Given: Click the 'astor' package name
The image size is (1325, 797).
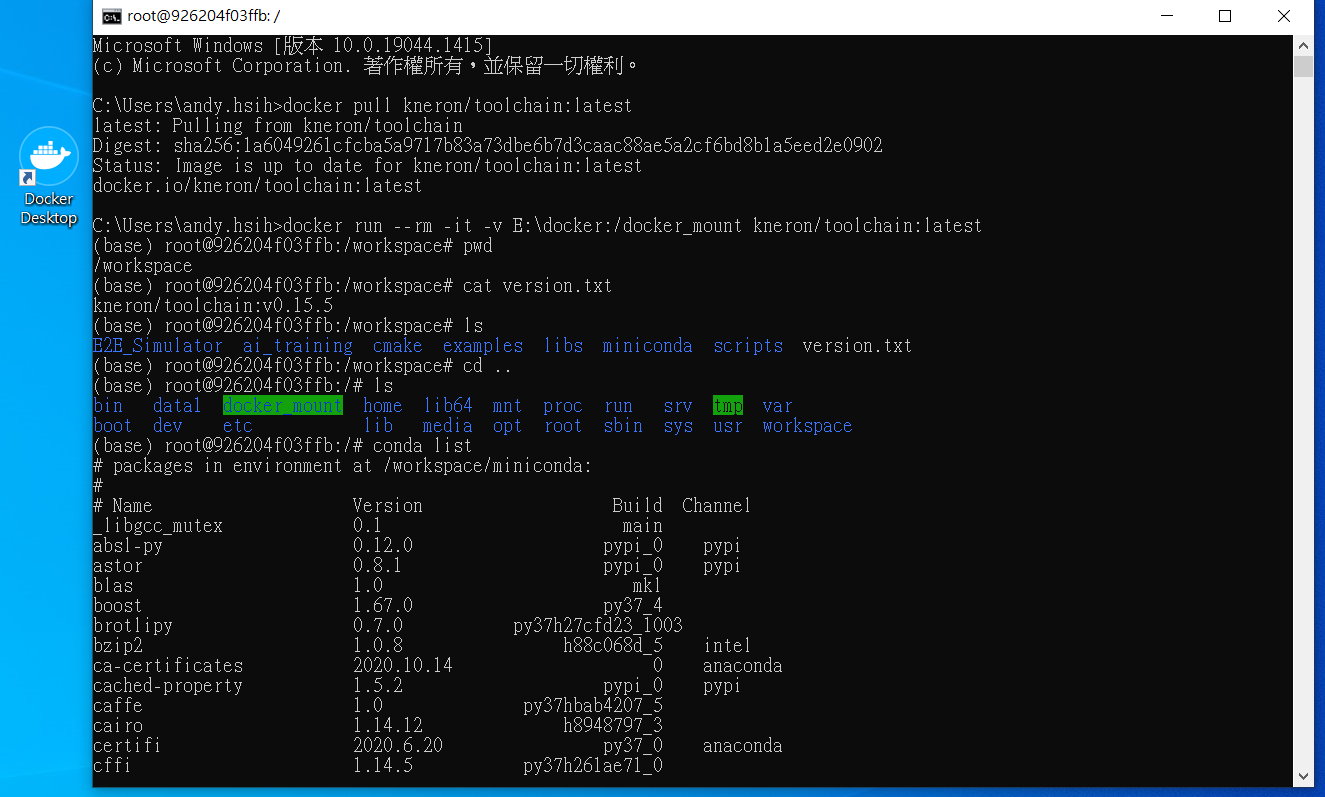Looking at the screenshot, I should click(x=118, y=565).
